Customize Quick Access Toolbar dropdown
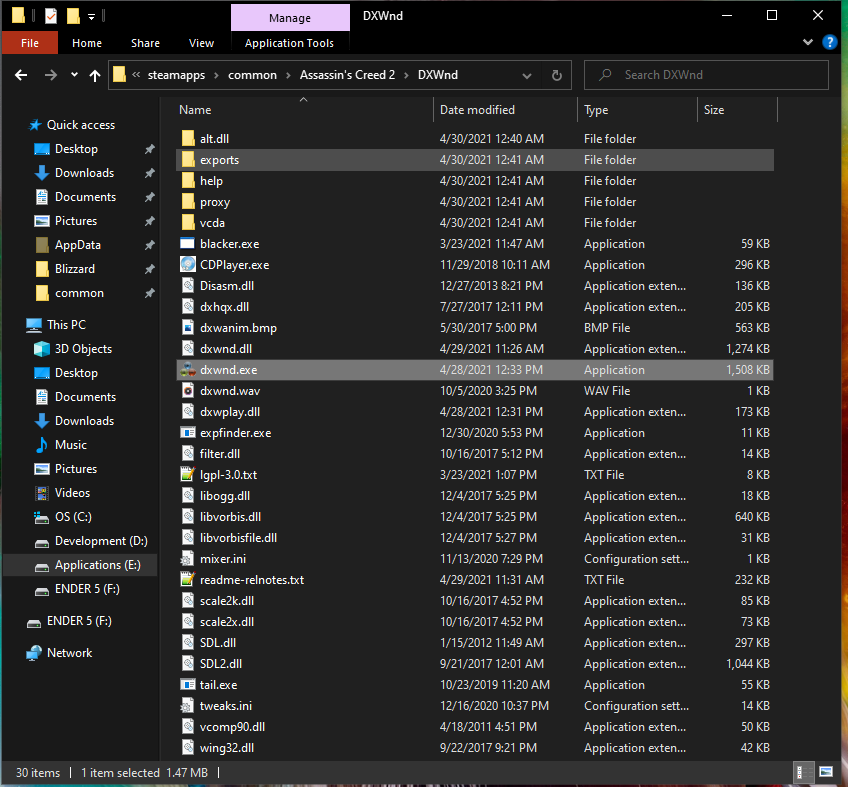 point(91,17)
